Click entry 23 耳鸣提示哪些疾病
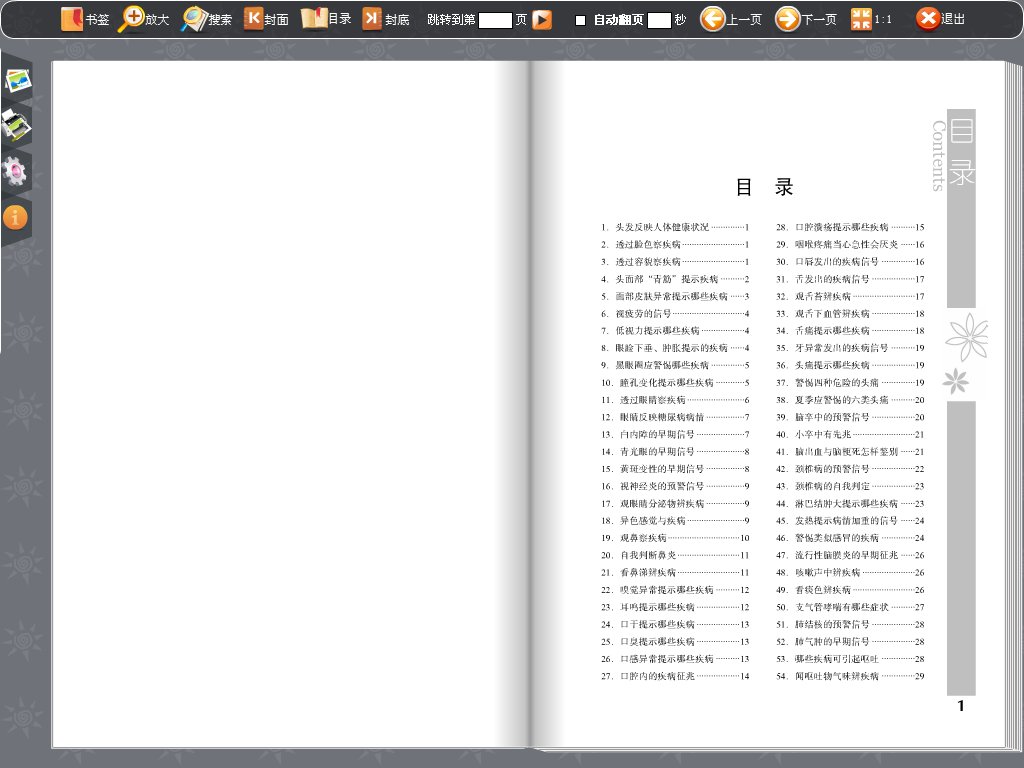 point(675,607)
